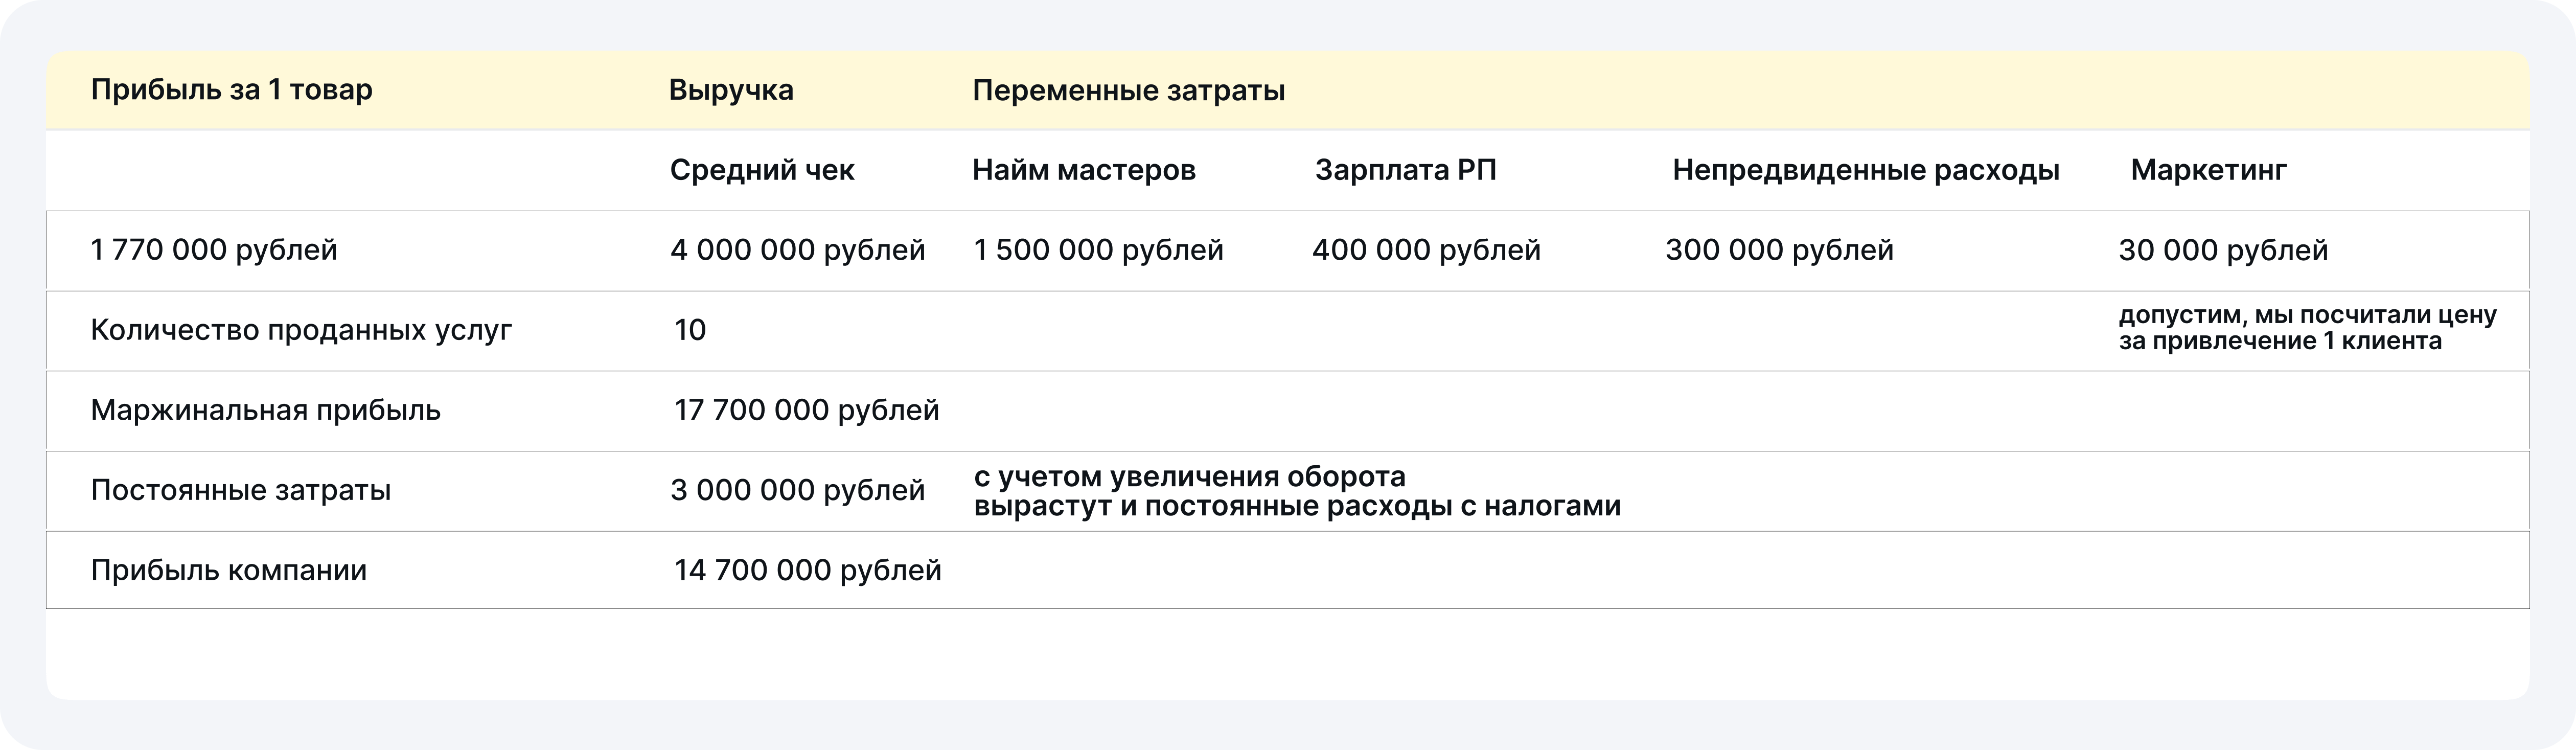Click the "Переменные затраты" header

[x=1128, y=91]
